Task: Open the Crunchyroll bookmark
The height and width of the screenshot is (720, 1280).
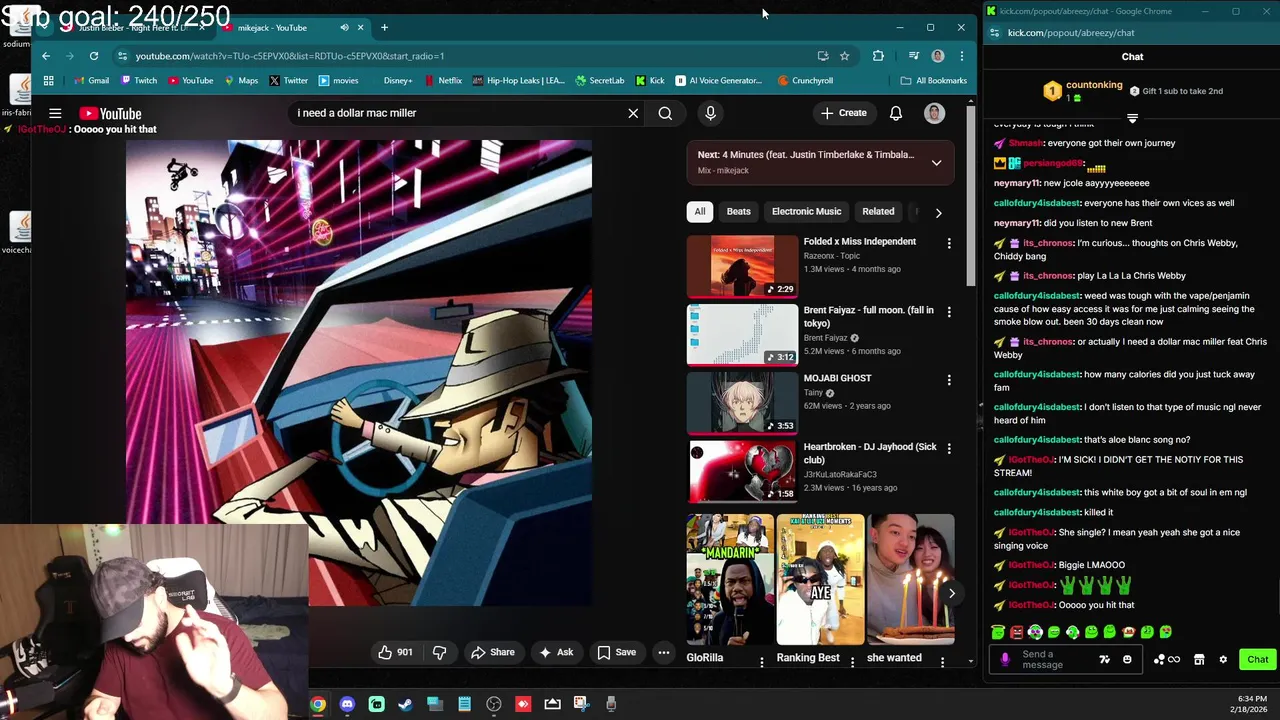Action: pos(805,81)
